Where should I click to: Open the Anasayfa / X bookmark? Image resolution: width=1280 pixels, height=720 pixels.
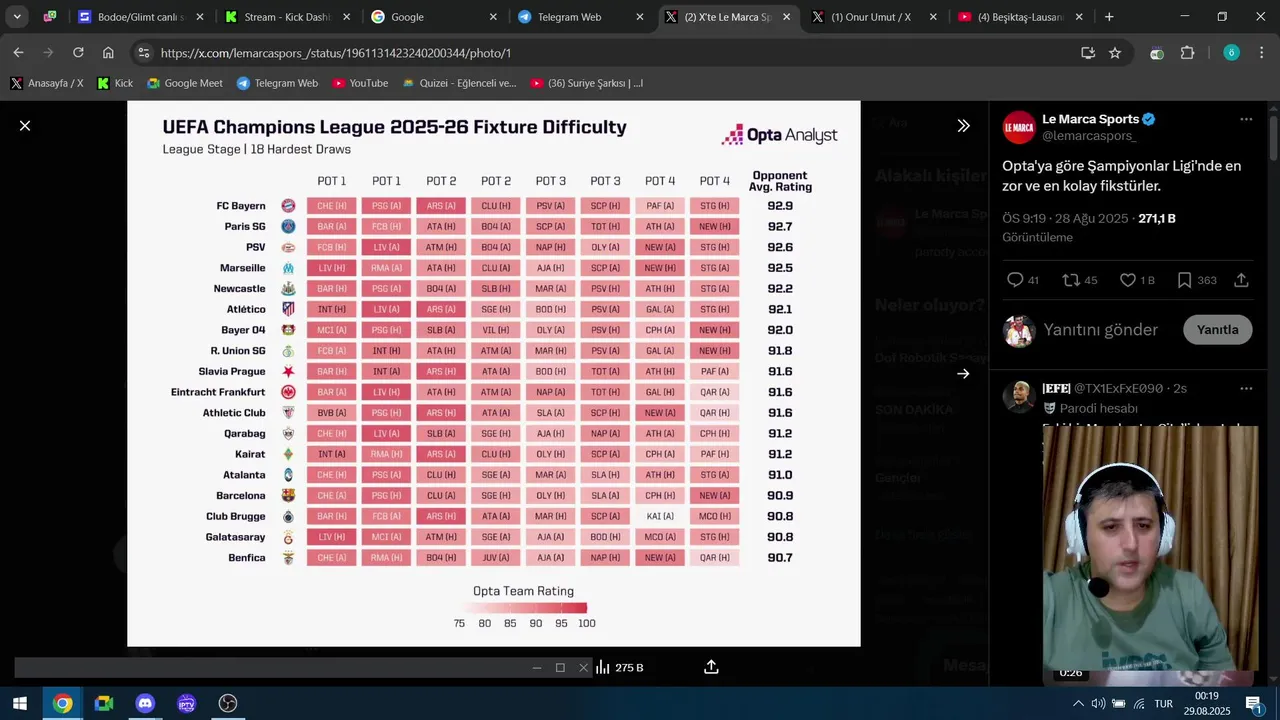tap(47, 83)
